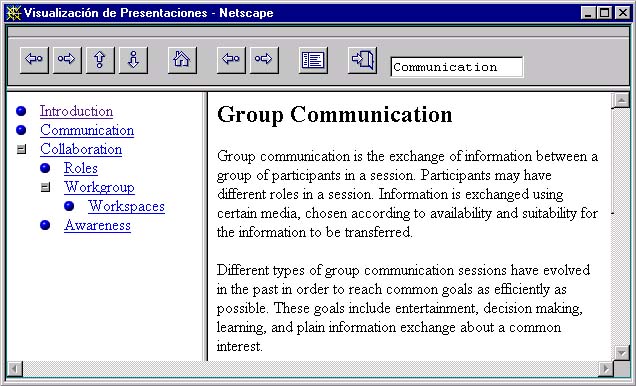This screenshot has height=386, width=636.
Task: Click the blue bullet beside Workspaces
Action: tap(69, 206)
